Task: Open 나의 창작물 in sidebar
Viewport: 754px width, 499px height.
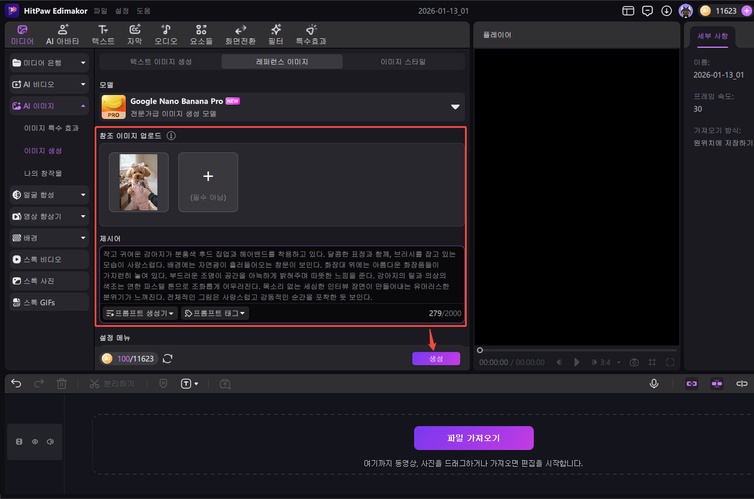Action: point(43,173)
